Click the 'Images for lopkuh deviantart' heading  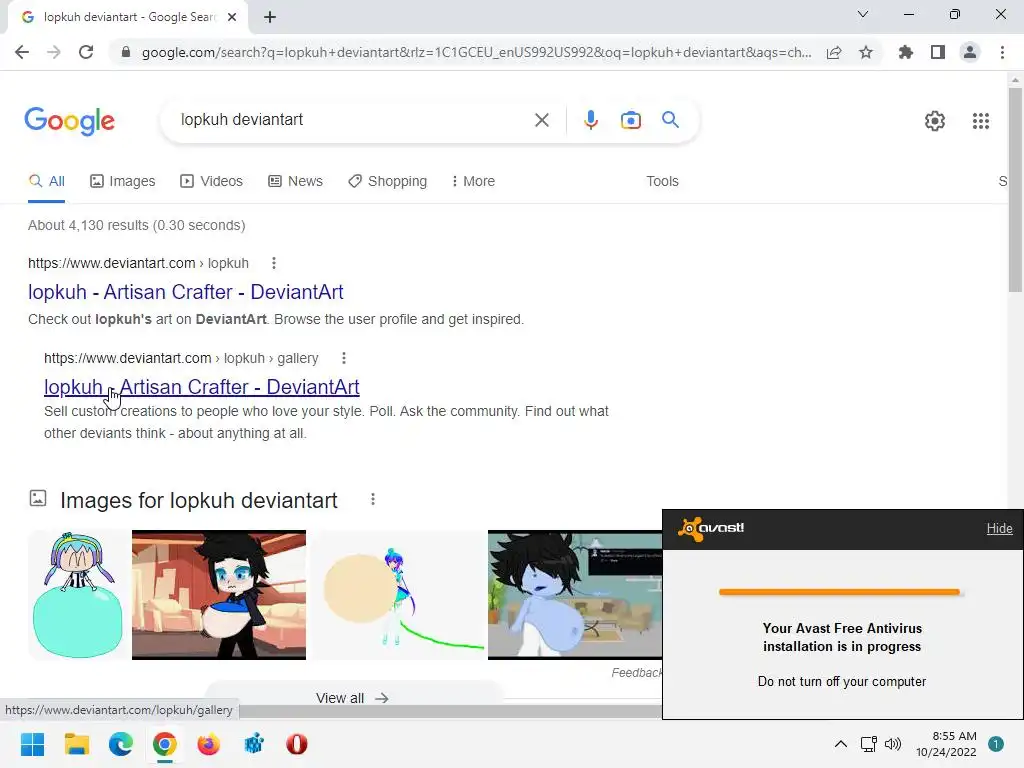click(x=199, y=500)
